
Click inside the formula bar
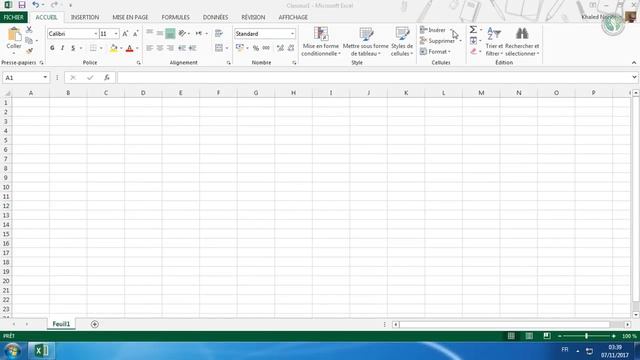374,78
